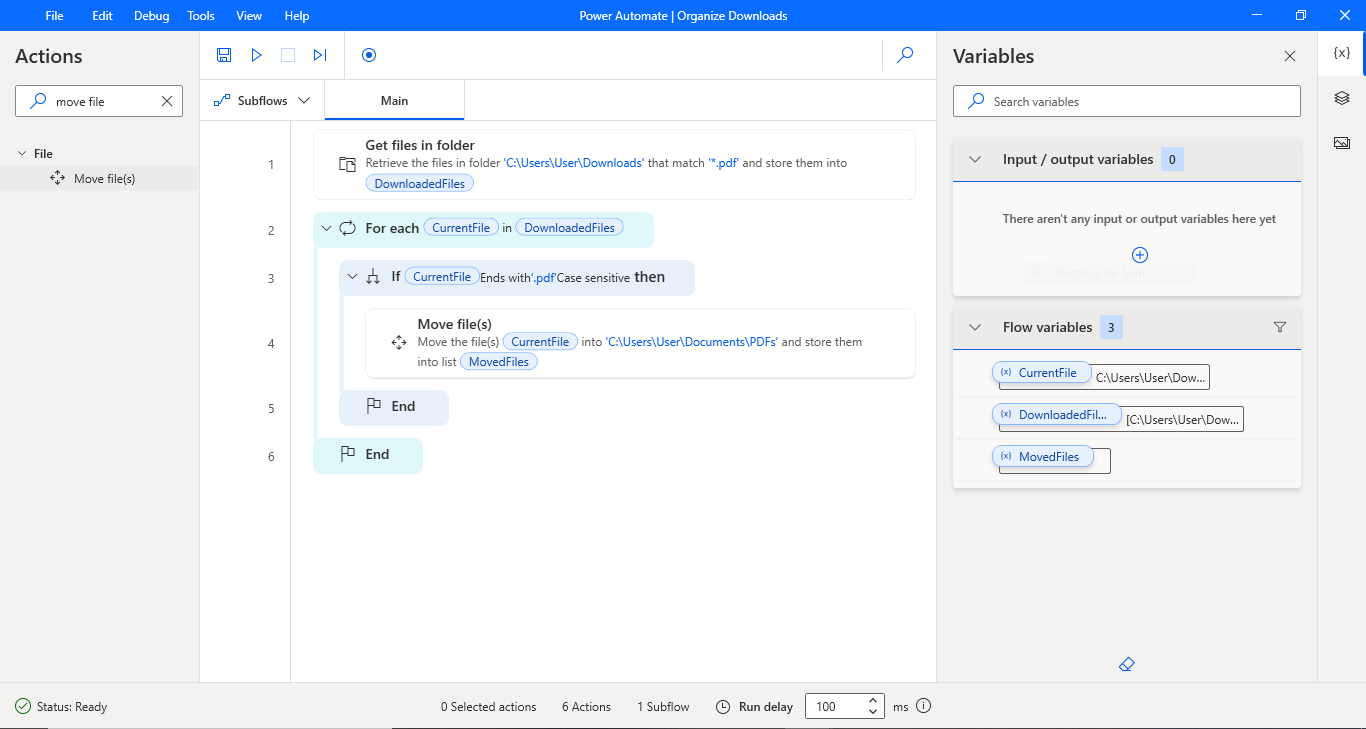Viewport: 1366px width, 729px height.
Task: Click the If condition branch icon
Action: click(374, 277)
